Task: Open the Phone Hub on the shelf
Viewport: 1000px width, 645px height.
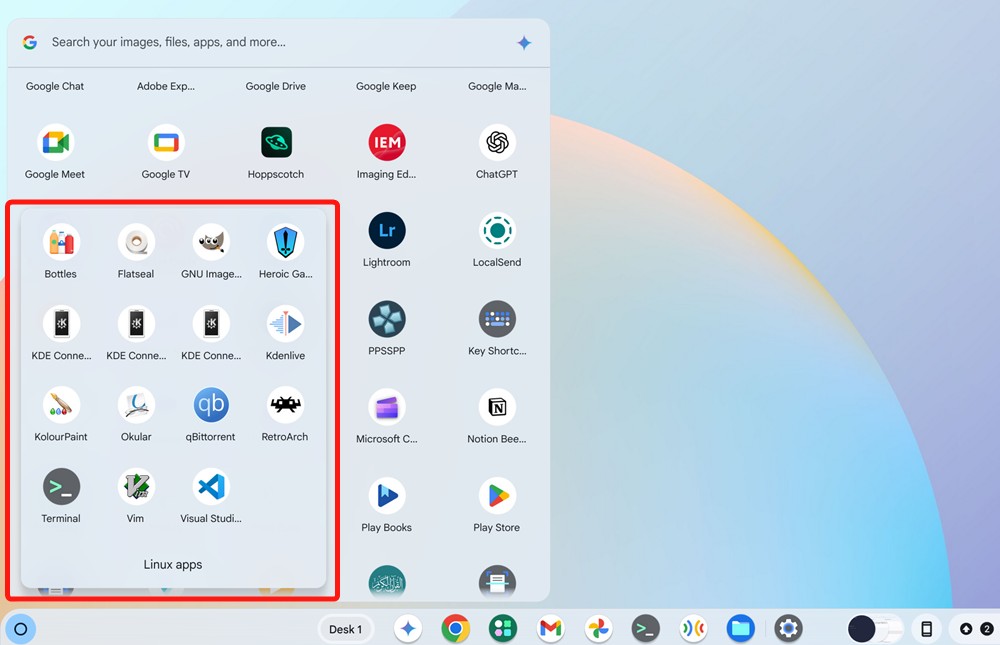Action: [927, 629]
